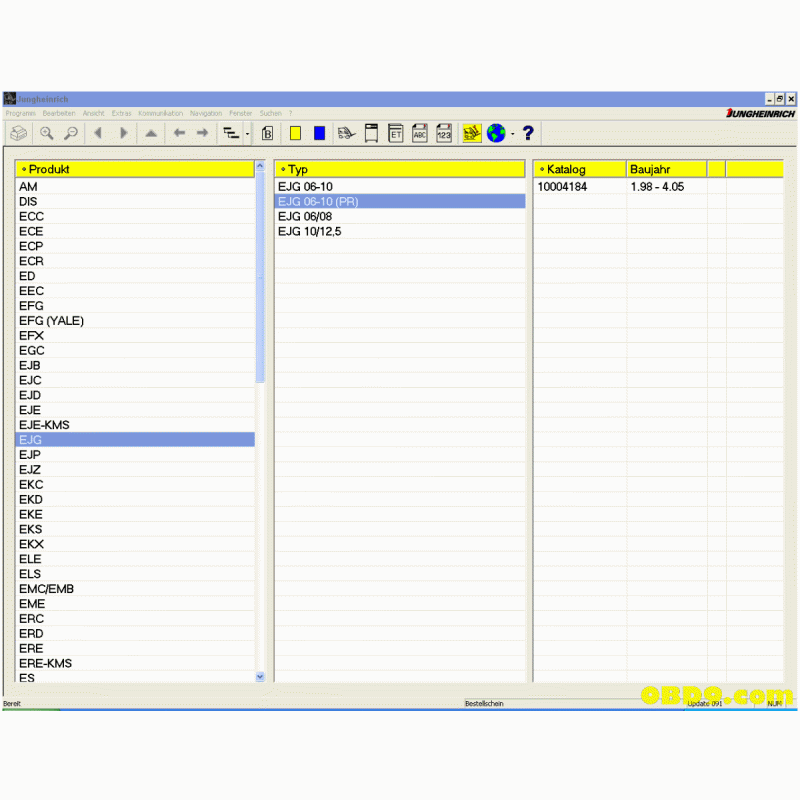
Task: Select product EJE-KMS
Action: [135, 425]
